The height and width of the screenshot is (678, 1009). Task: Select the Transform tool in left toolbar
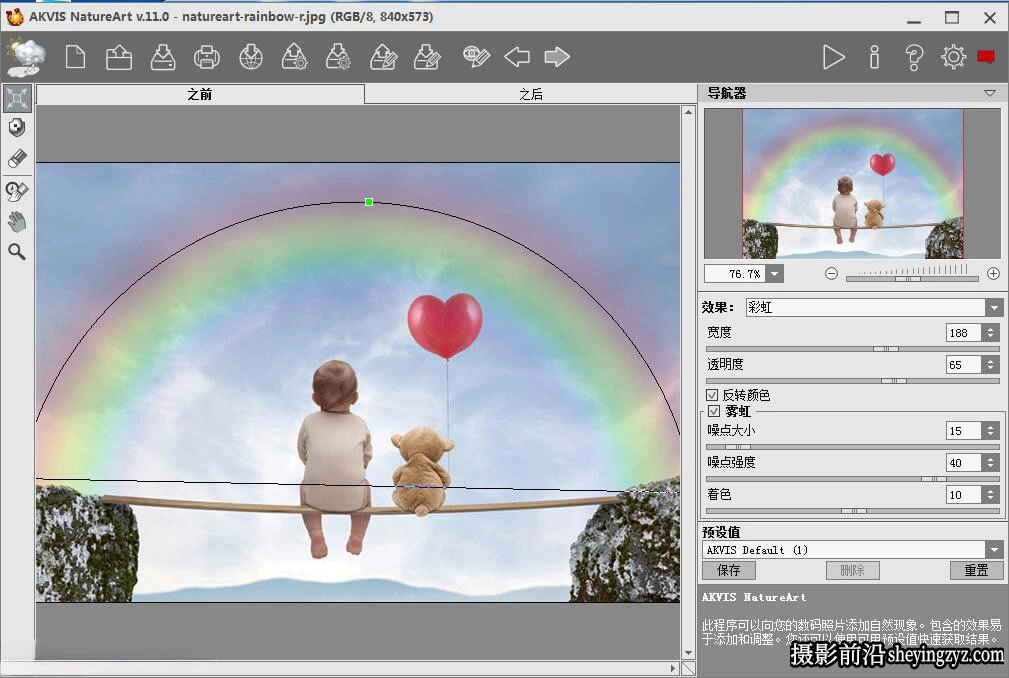[17, 98]
